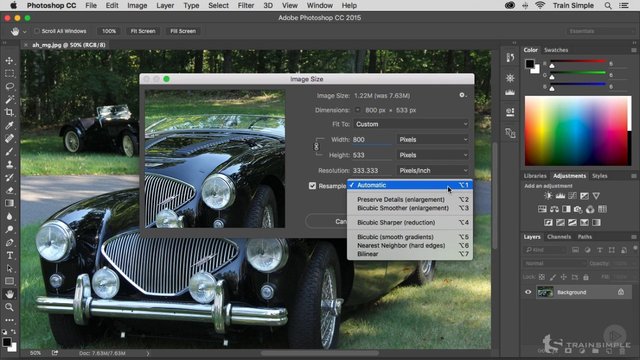640x360 pixels.
Task: Open the Fit To dropdown
Action: [411, 124]
